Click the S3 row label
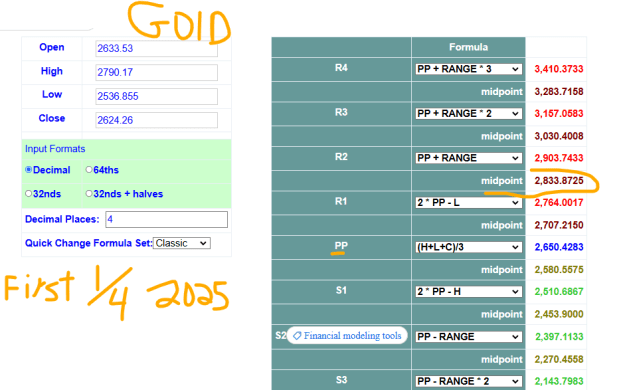The width and height of the screenshot is (625, 390). 341,380
